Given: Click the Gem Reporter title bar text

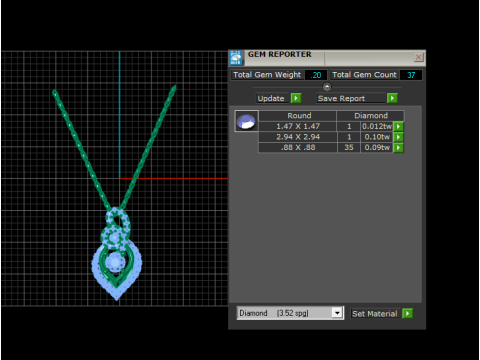Looking at the screenshot, I should [x=280, y=54].
